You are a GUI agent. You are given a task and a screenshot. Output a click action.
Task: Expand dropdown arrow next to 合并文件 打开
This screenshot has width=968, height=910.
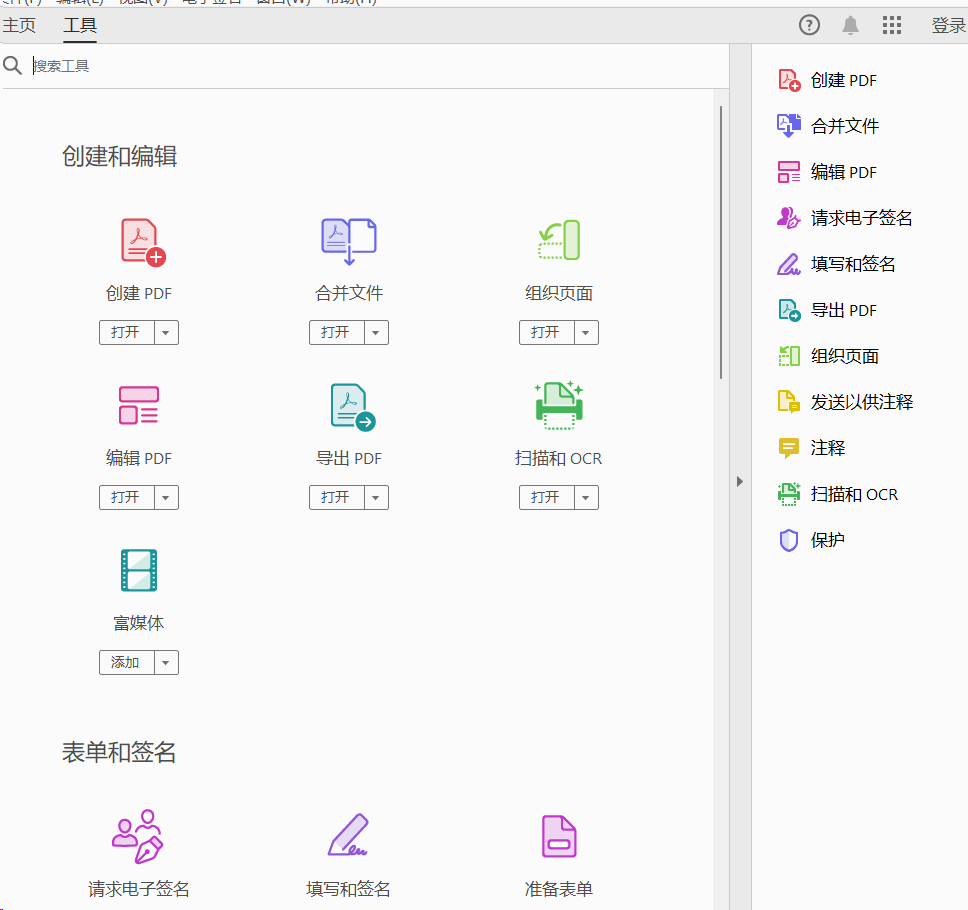[x=376, y=333]
